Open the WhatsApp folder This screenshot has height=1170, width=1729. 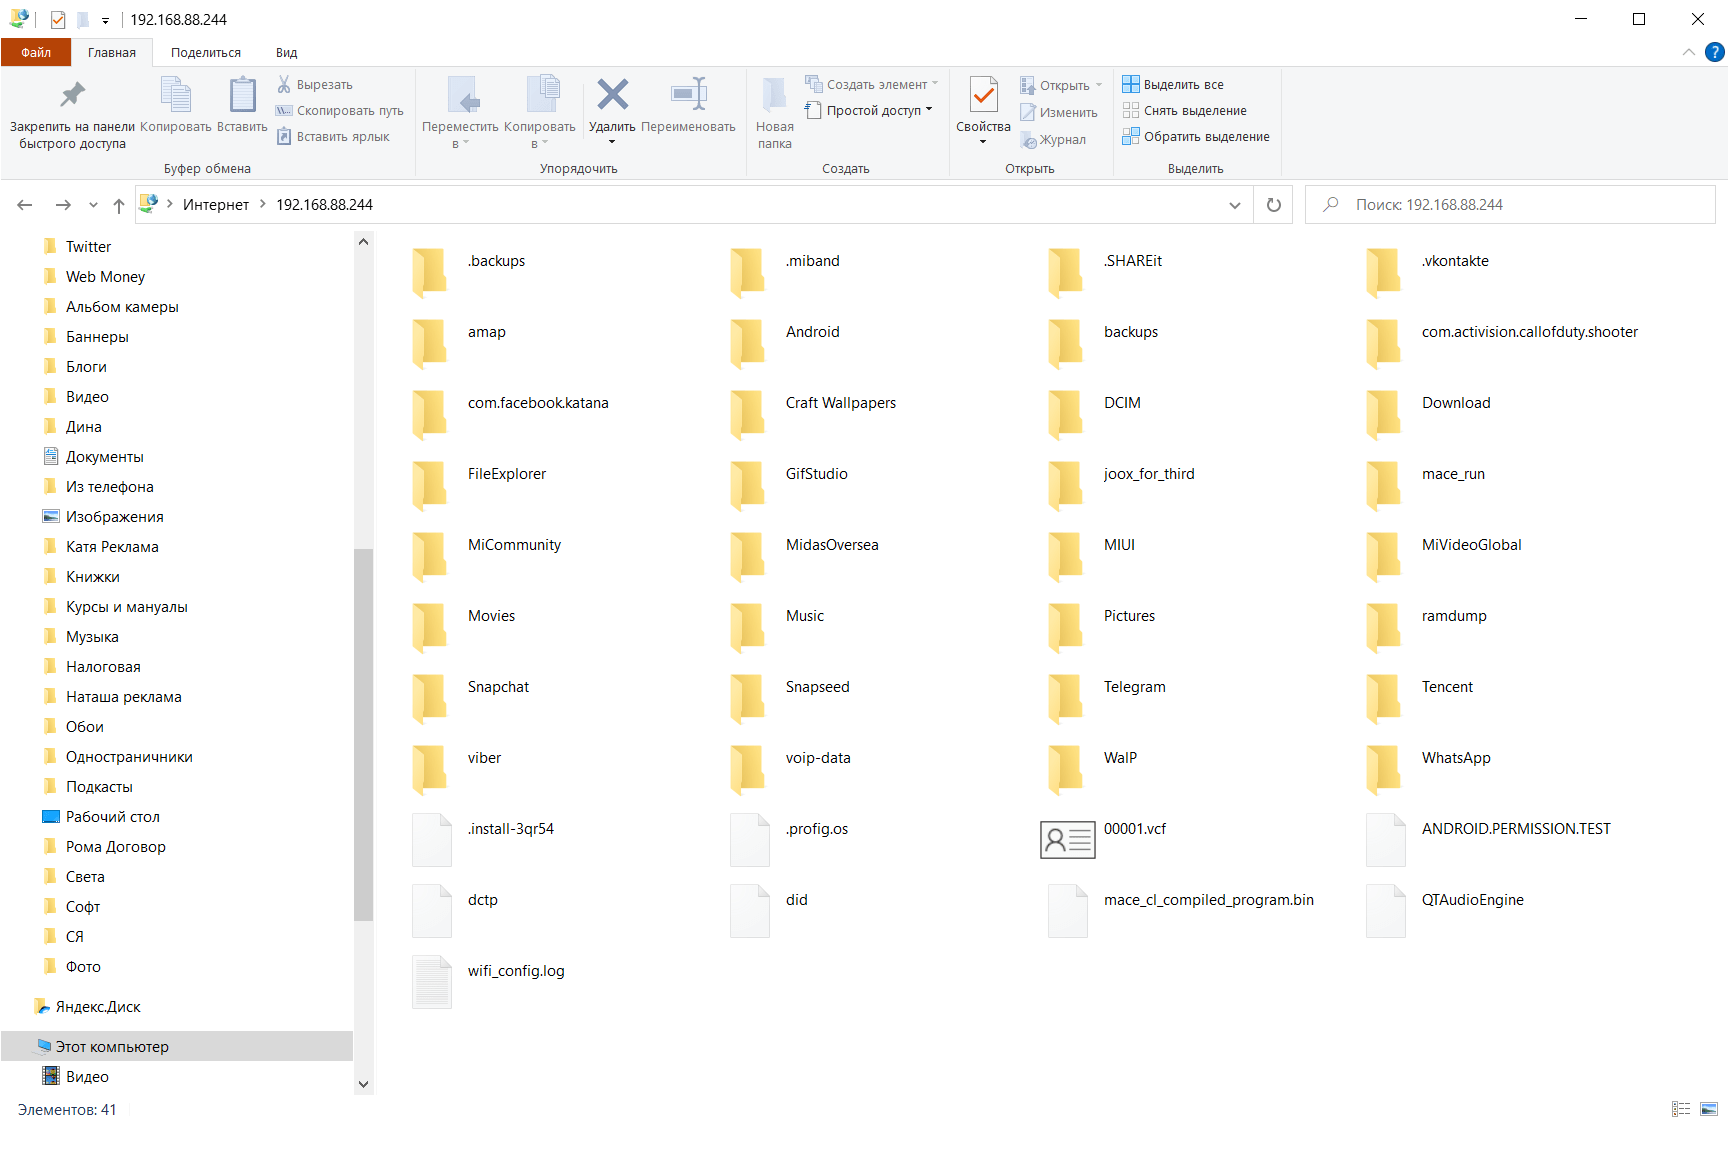point(1455,759)
